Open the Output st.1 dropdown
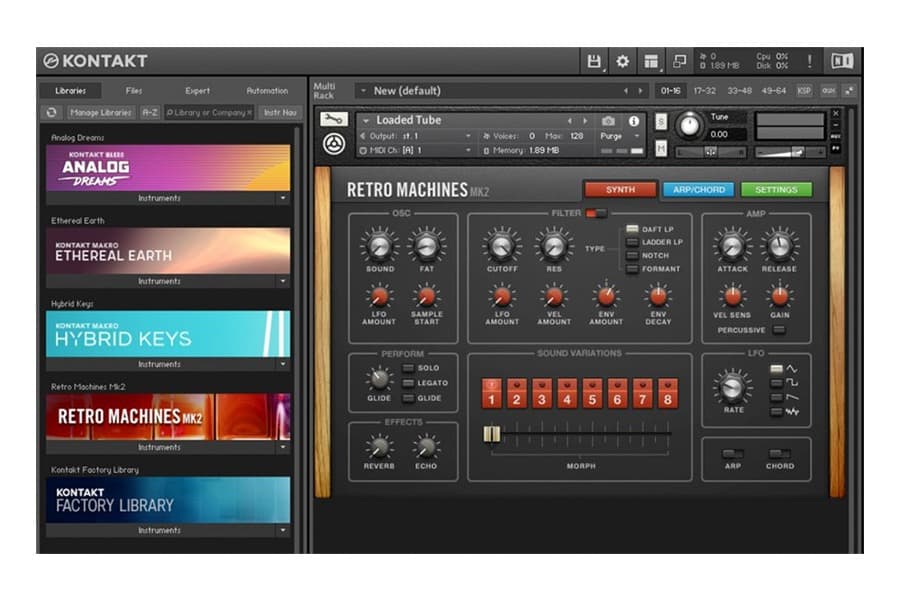Screen dimensions: 900x600 tap(468, 136)
